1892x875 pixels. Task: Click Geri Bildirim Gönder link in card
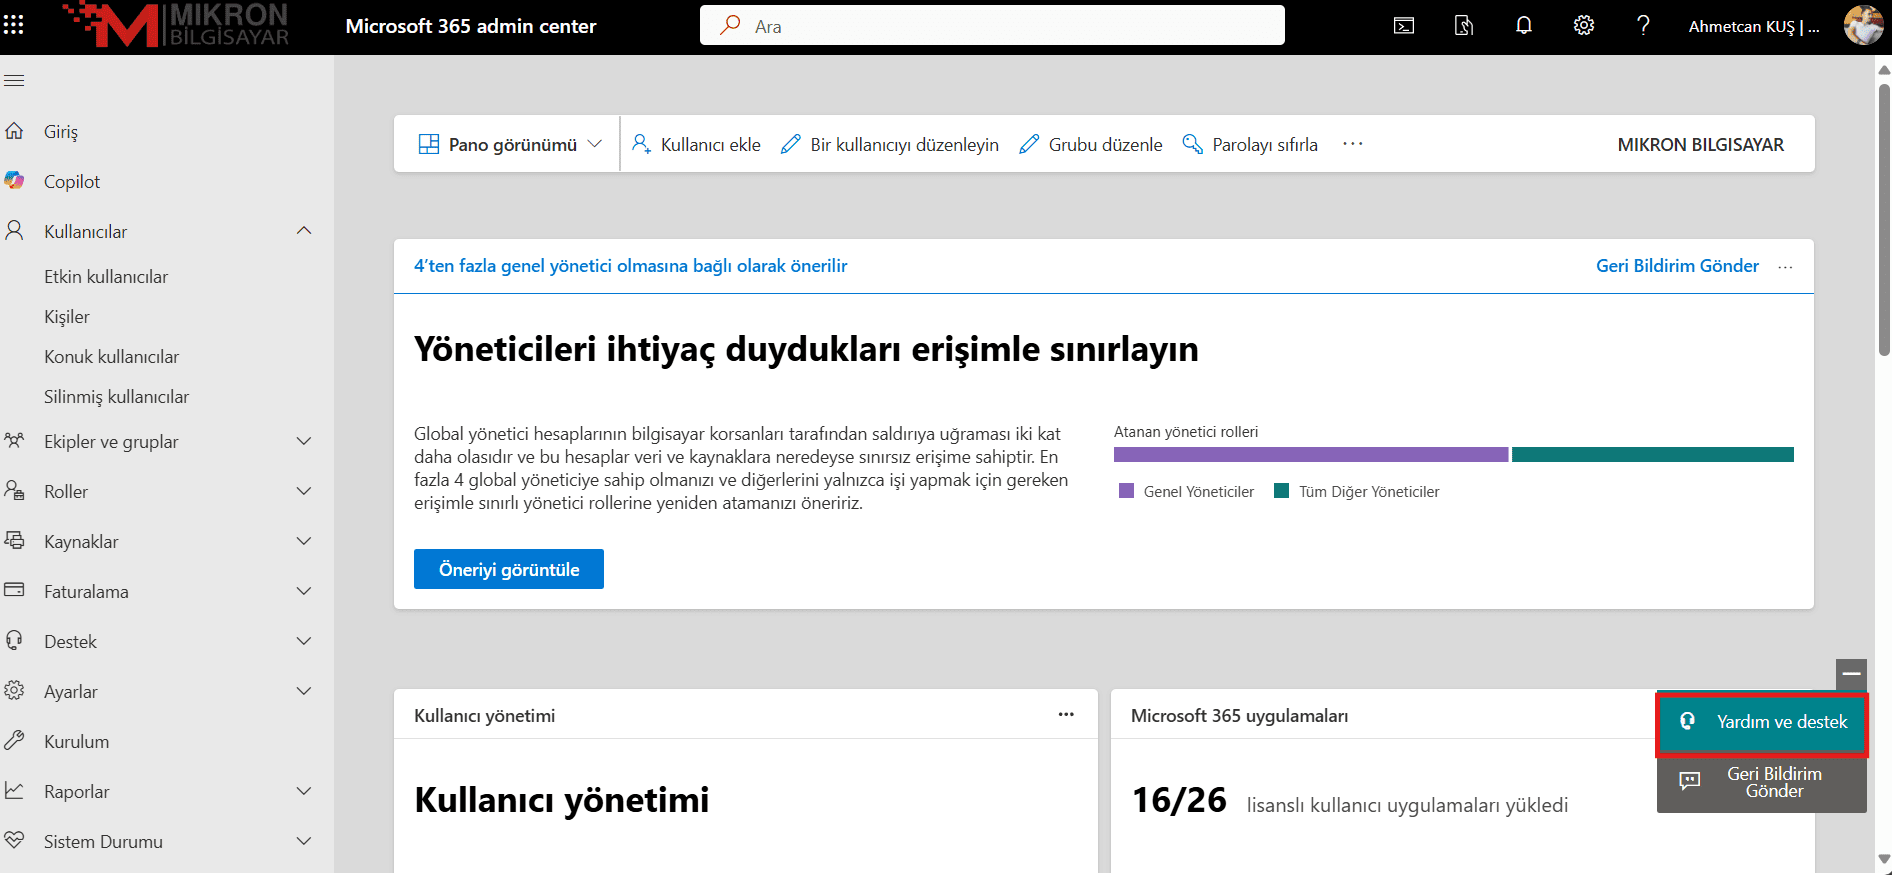[x=1677, y=266]
